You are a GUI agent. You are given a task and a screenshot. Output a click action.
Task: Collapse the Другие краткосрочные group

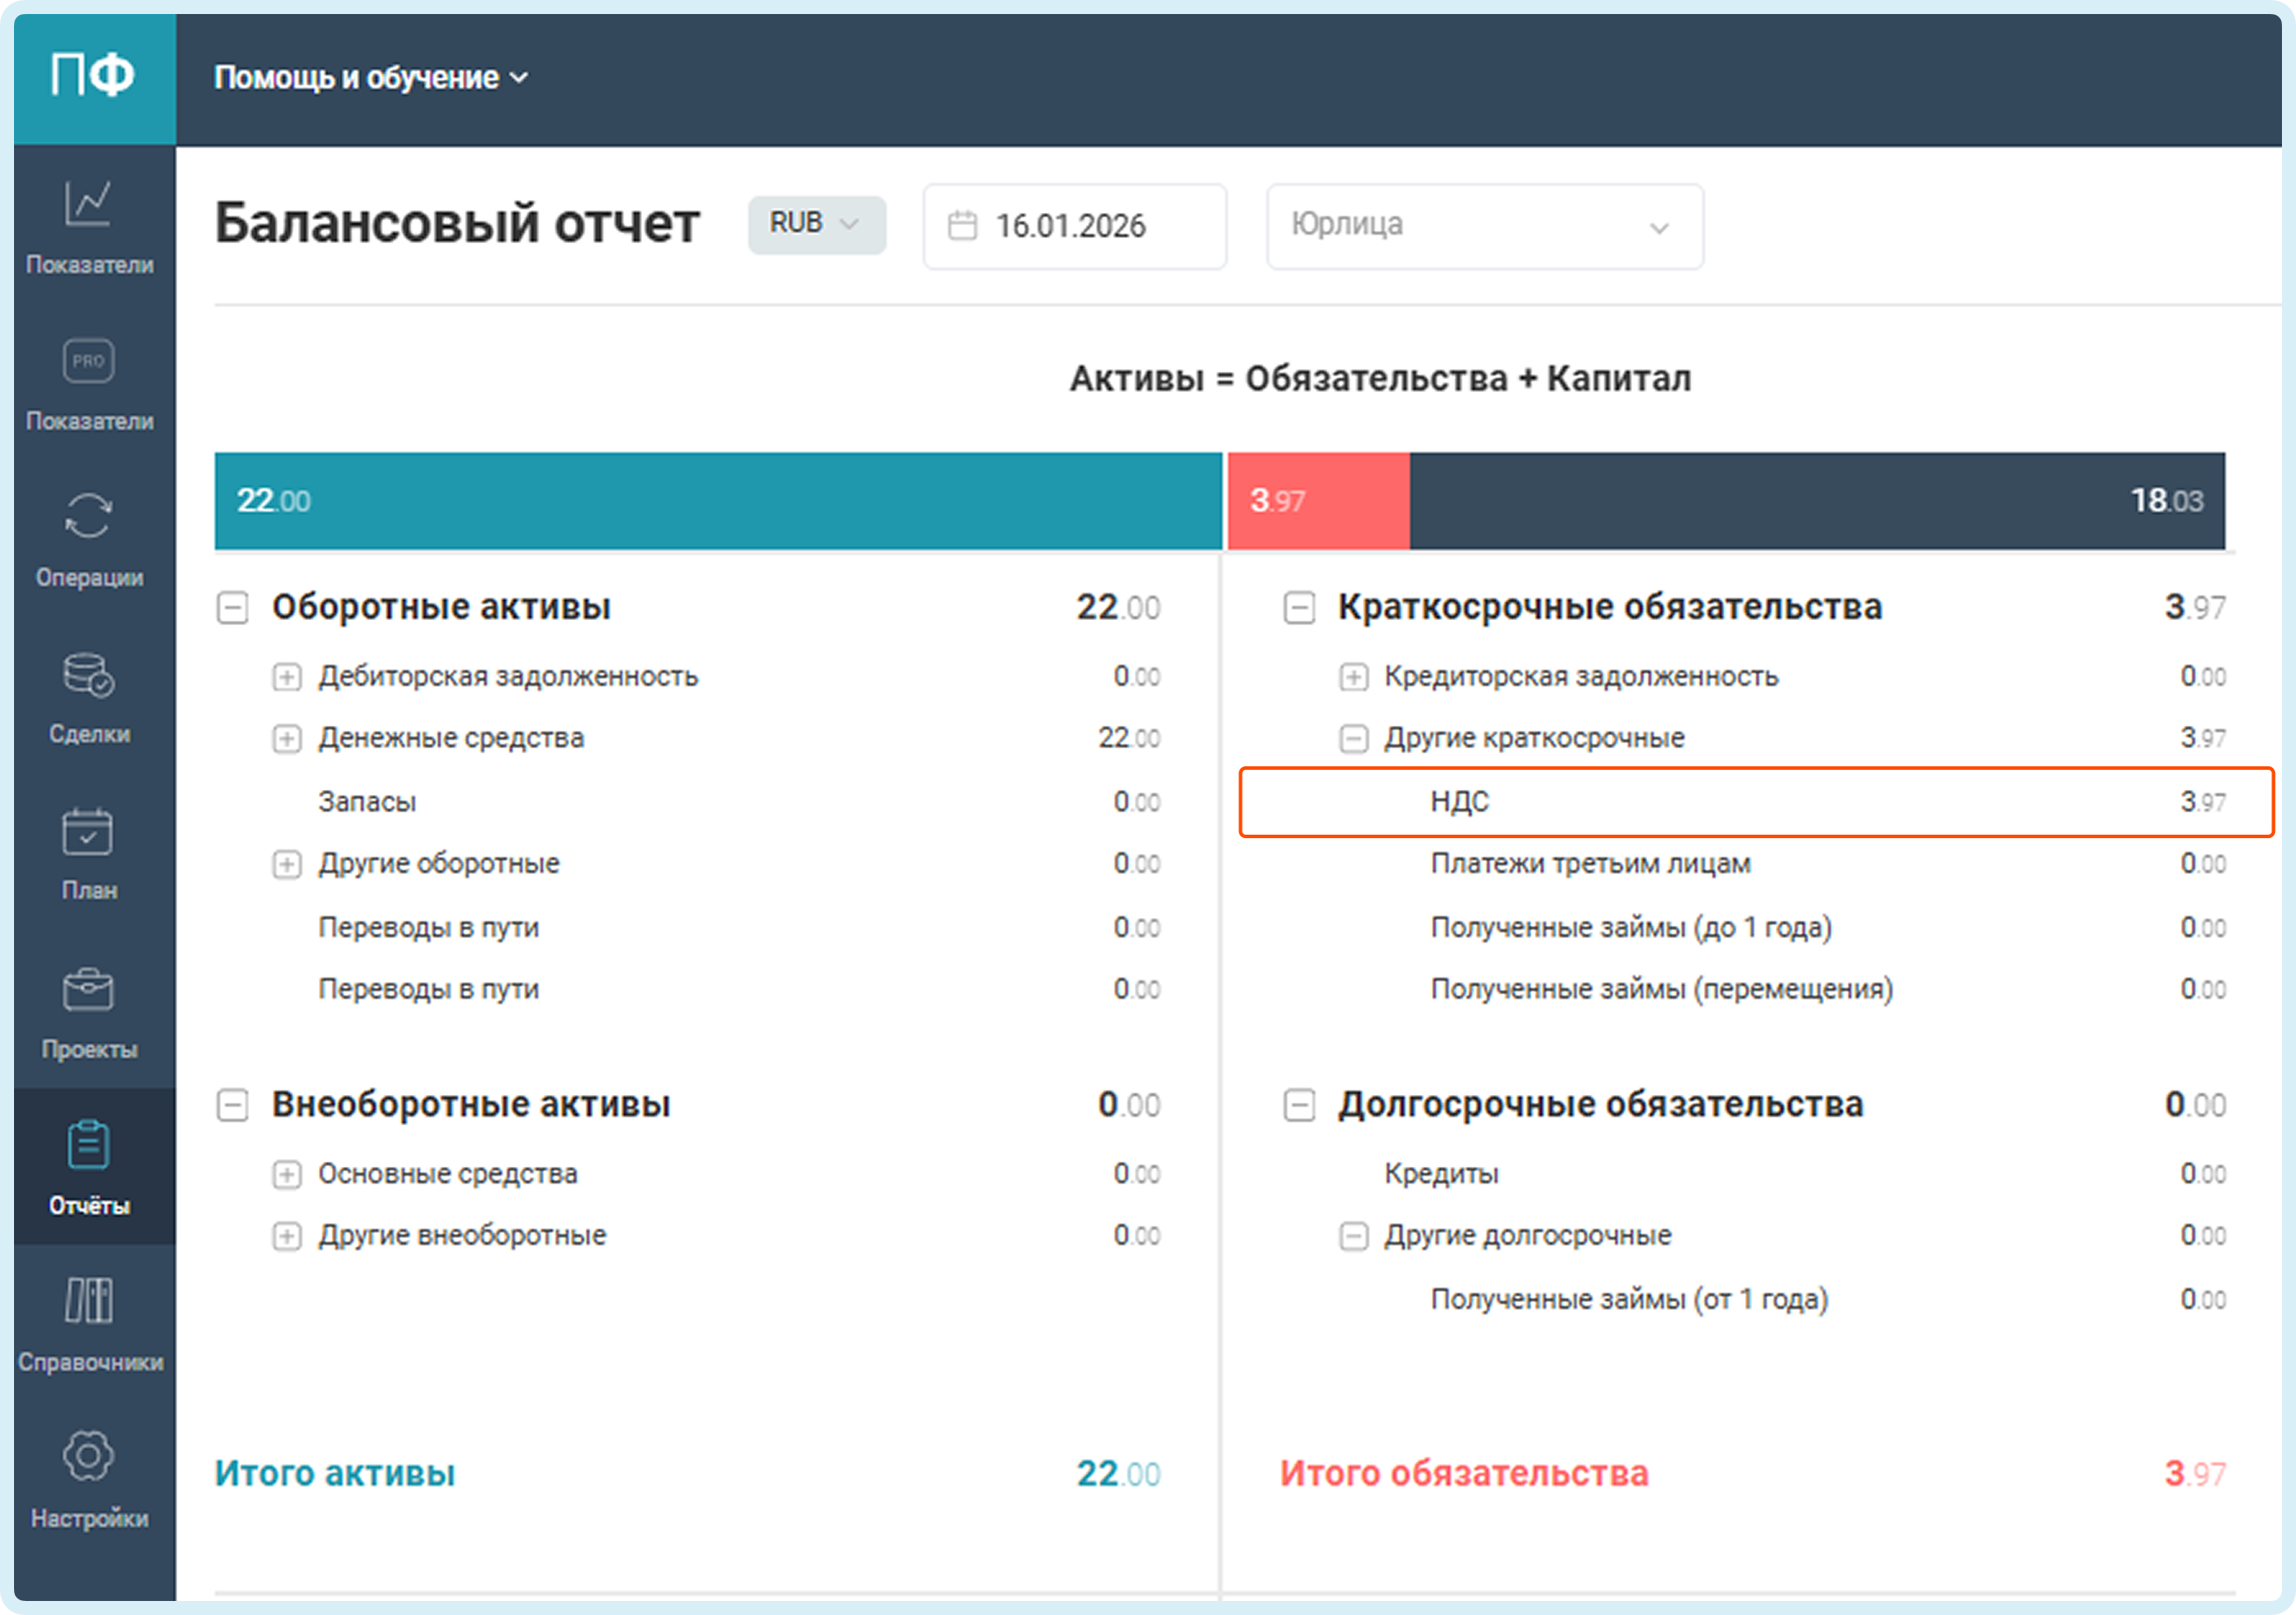click(1353, 739)
